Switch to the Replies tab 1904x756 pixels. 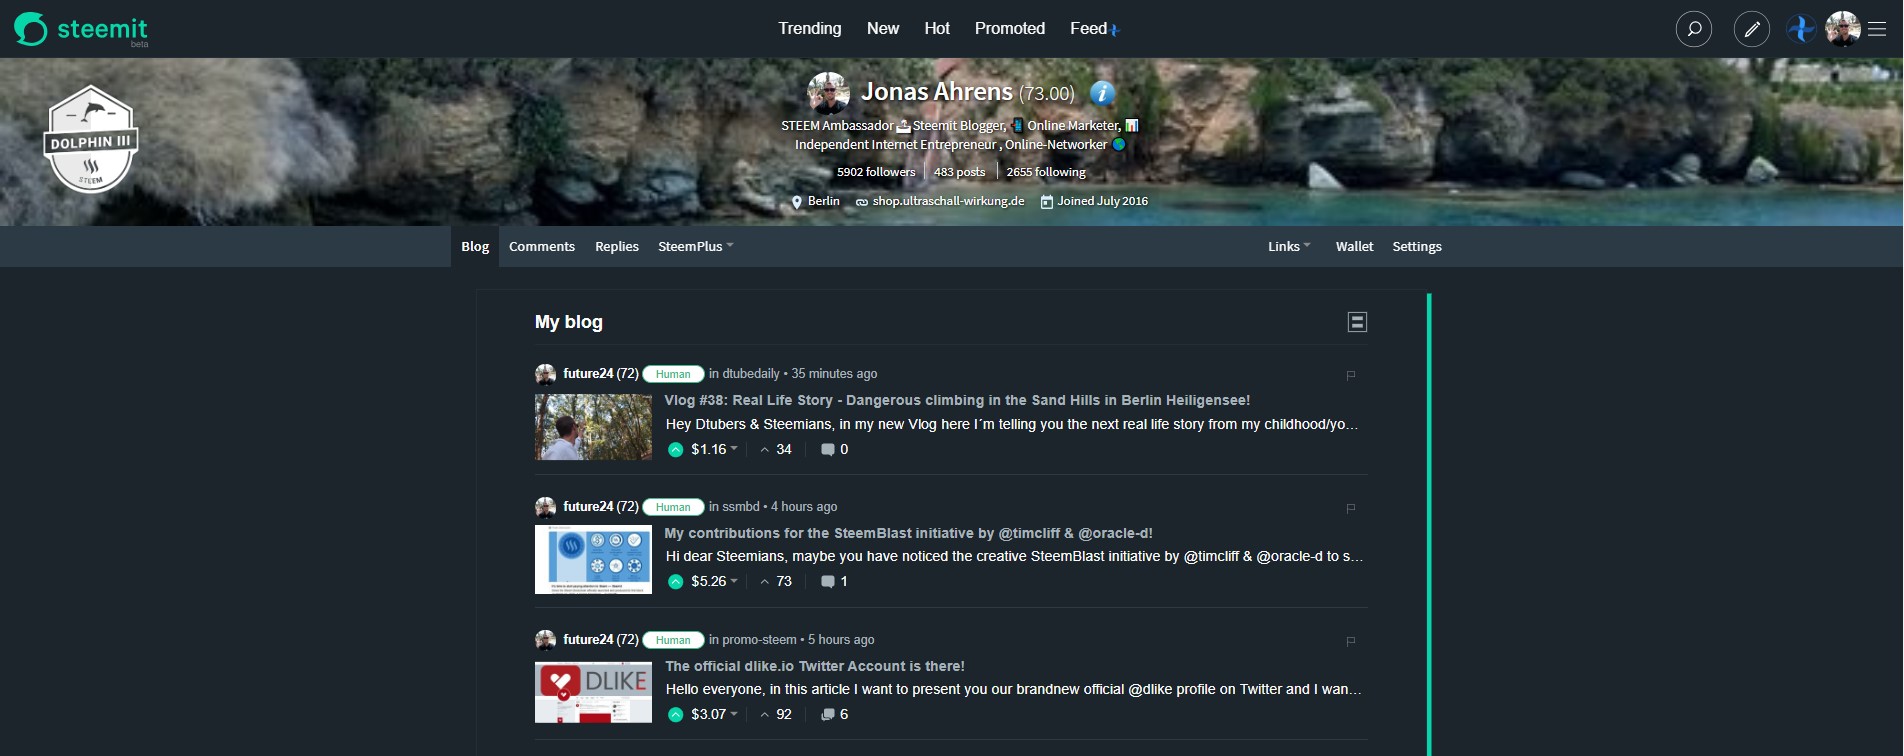(x=617, y=247)
